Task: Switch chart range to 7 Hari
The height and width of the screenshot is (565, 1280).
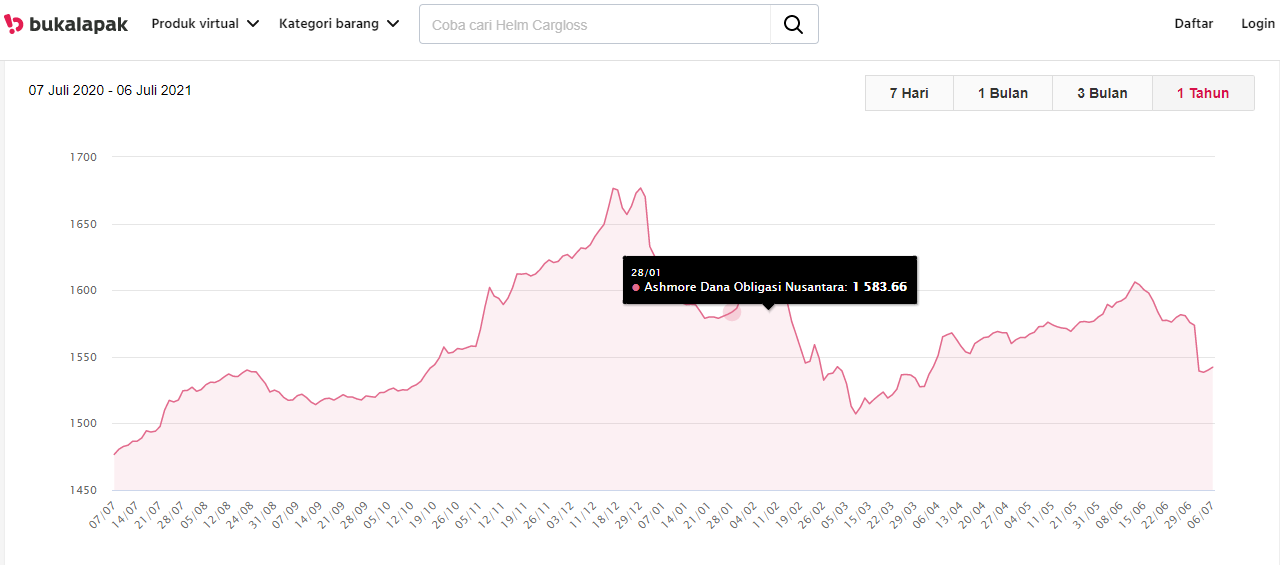Action: [x=909, y=93]
